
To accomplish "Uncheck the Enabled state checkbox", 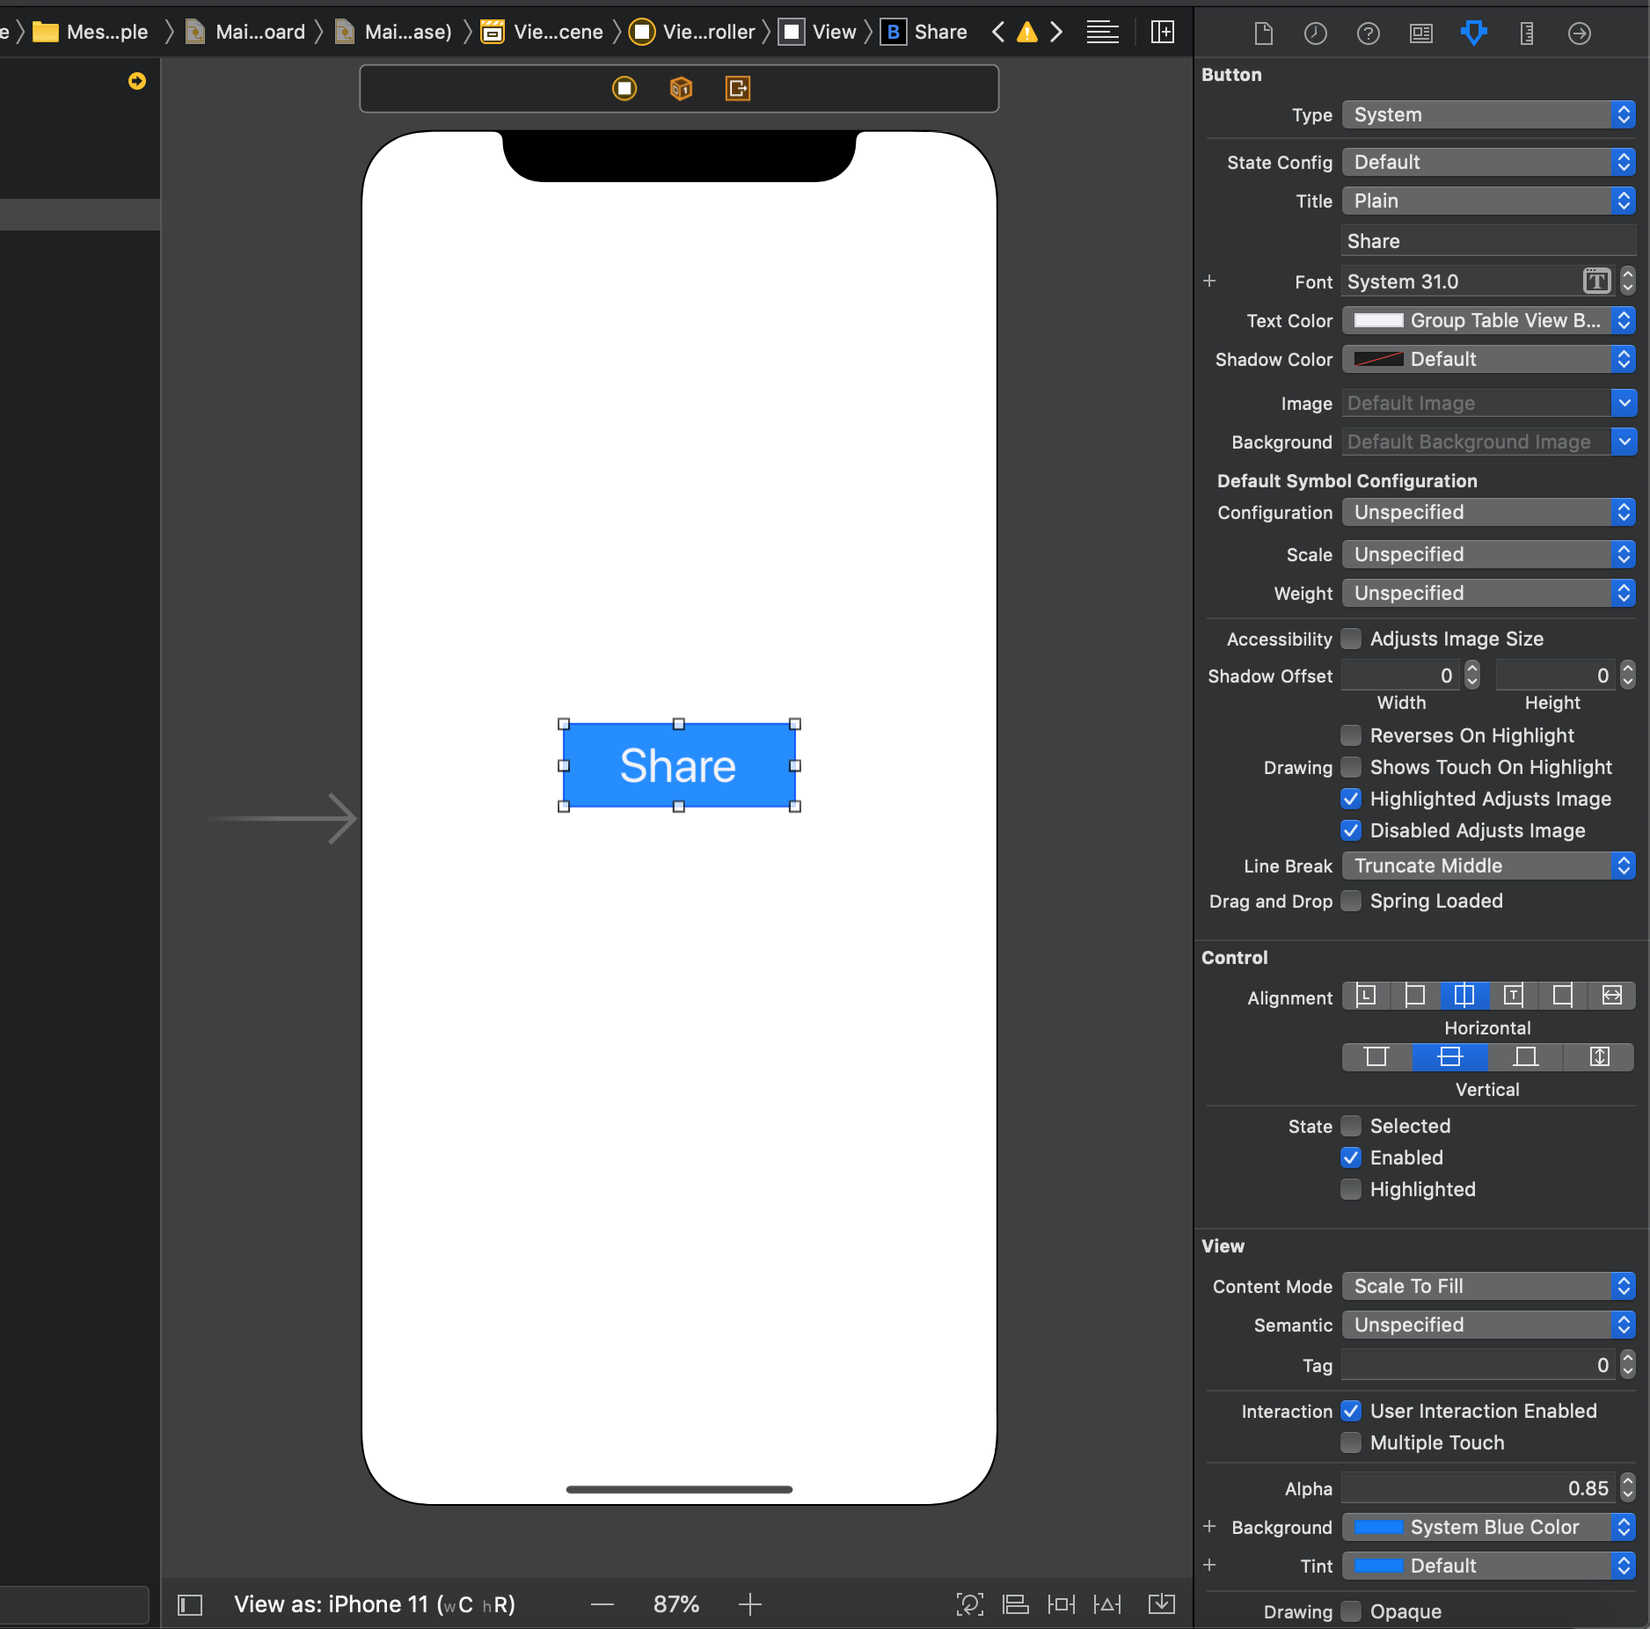I will (1351, 1157).
